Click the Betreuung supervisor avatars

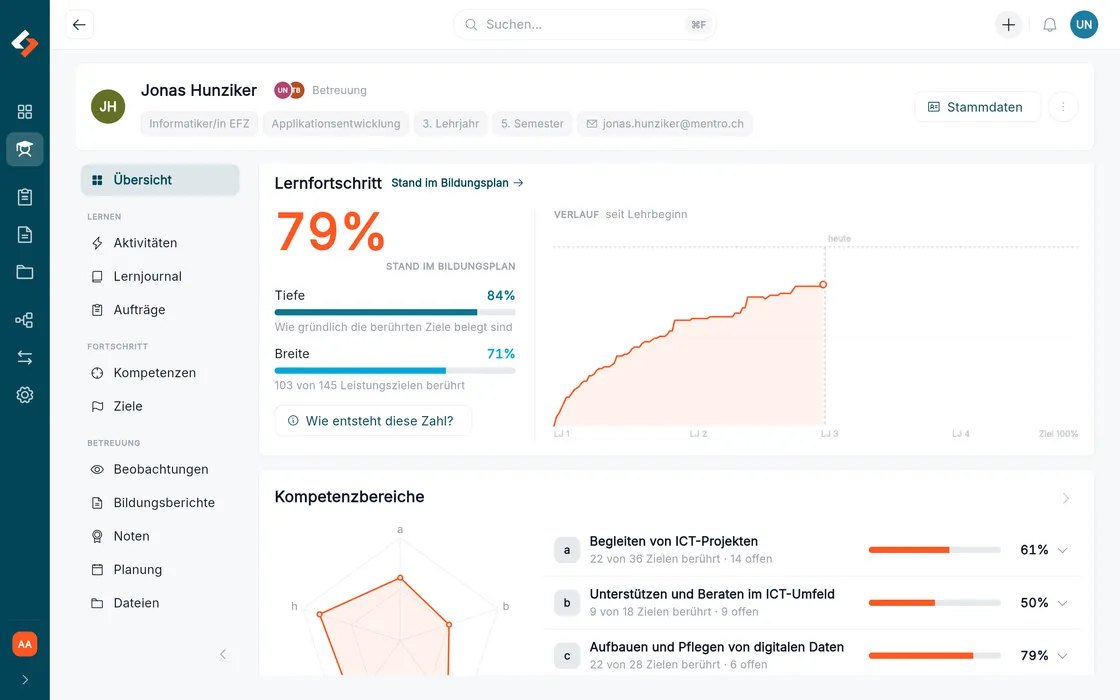point(289,90)
